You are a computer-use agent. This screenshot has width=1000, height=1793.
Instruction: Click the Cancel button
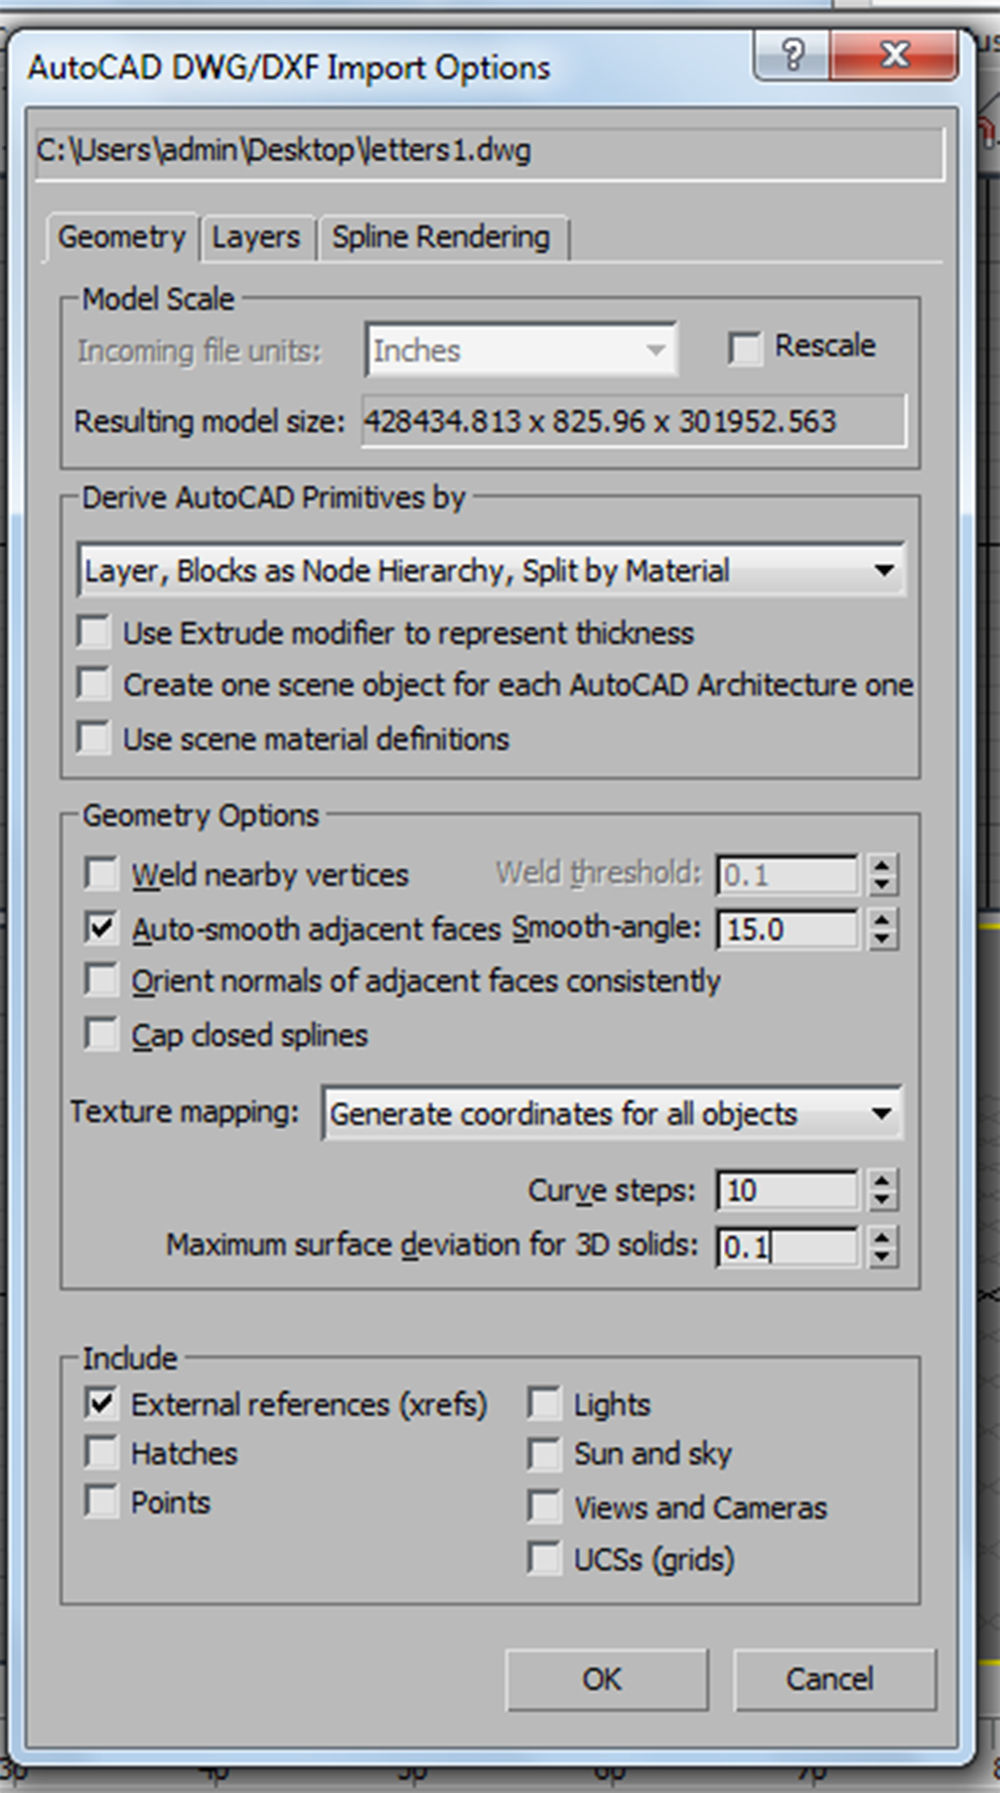tap(835, 1679)
